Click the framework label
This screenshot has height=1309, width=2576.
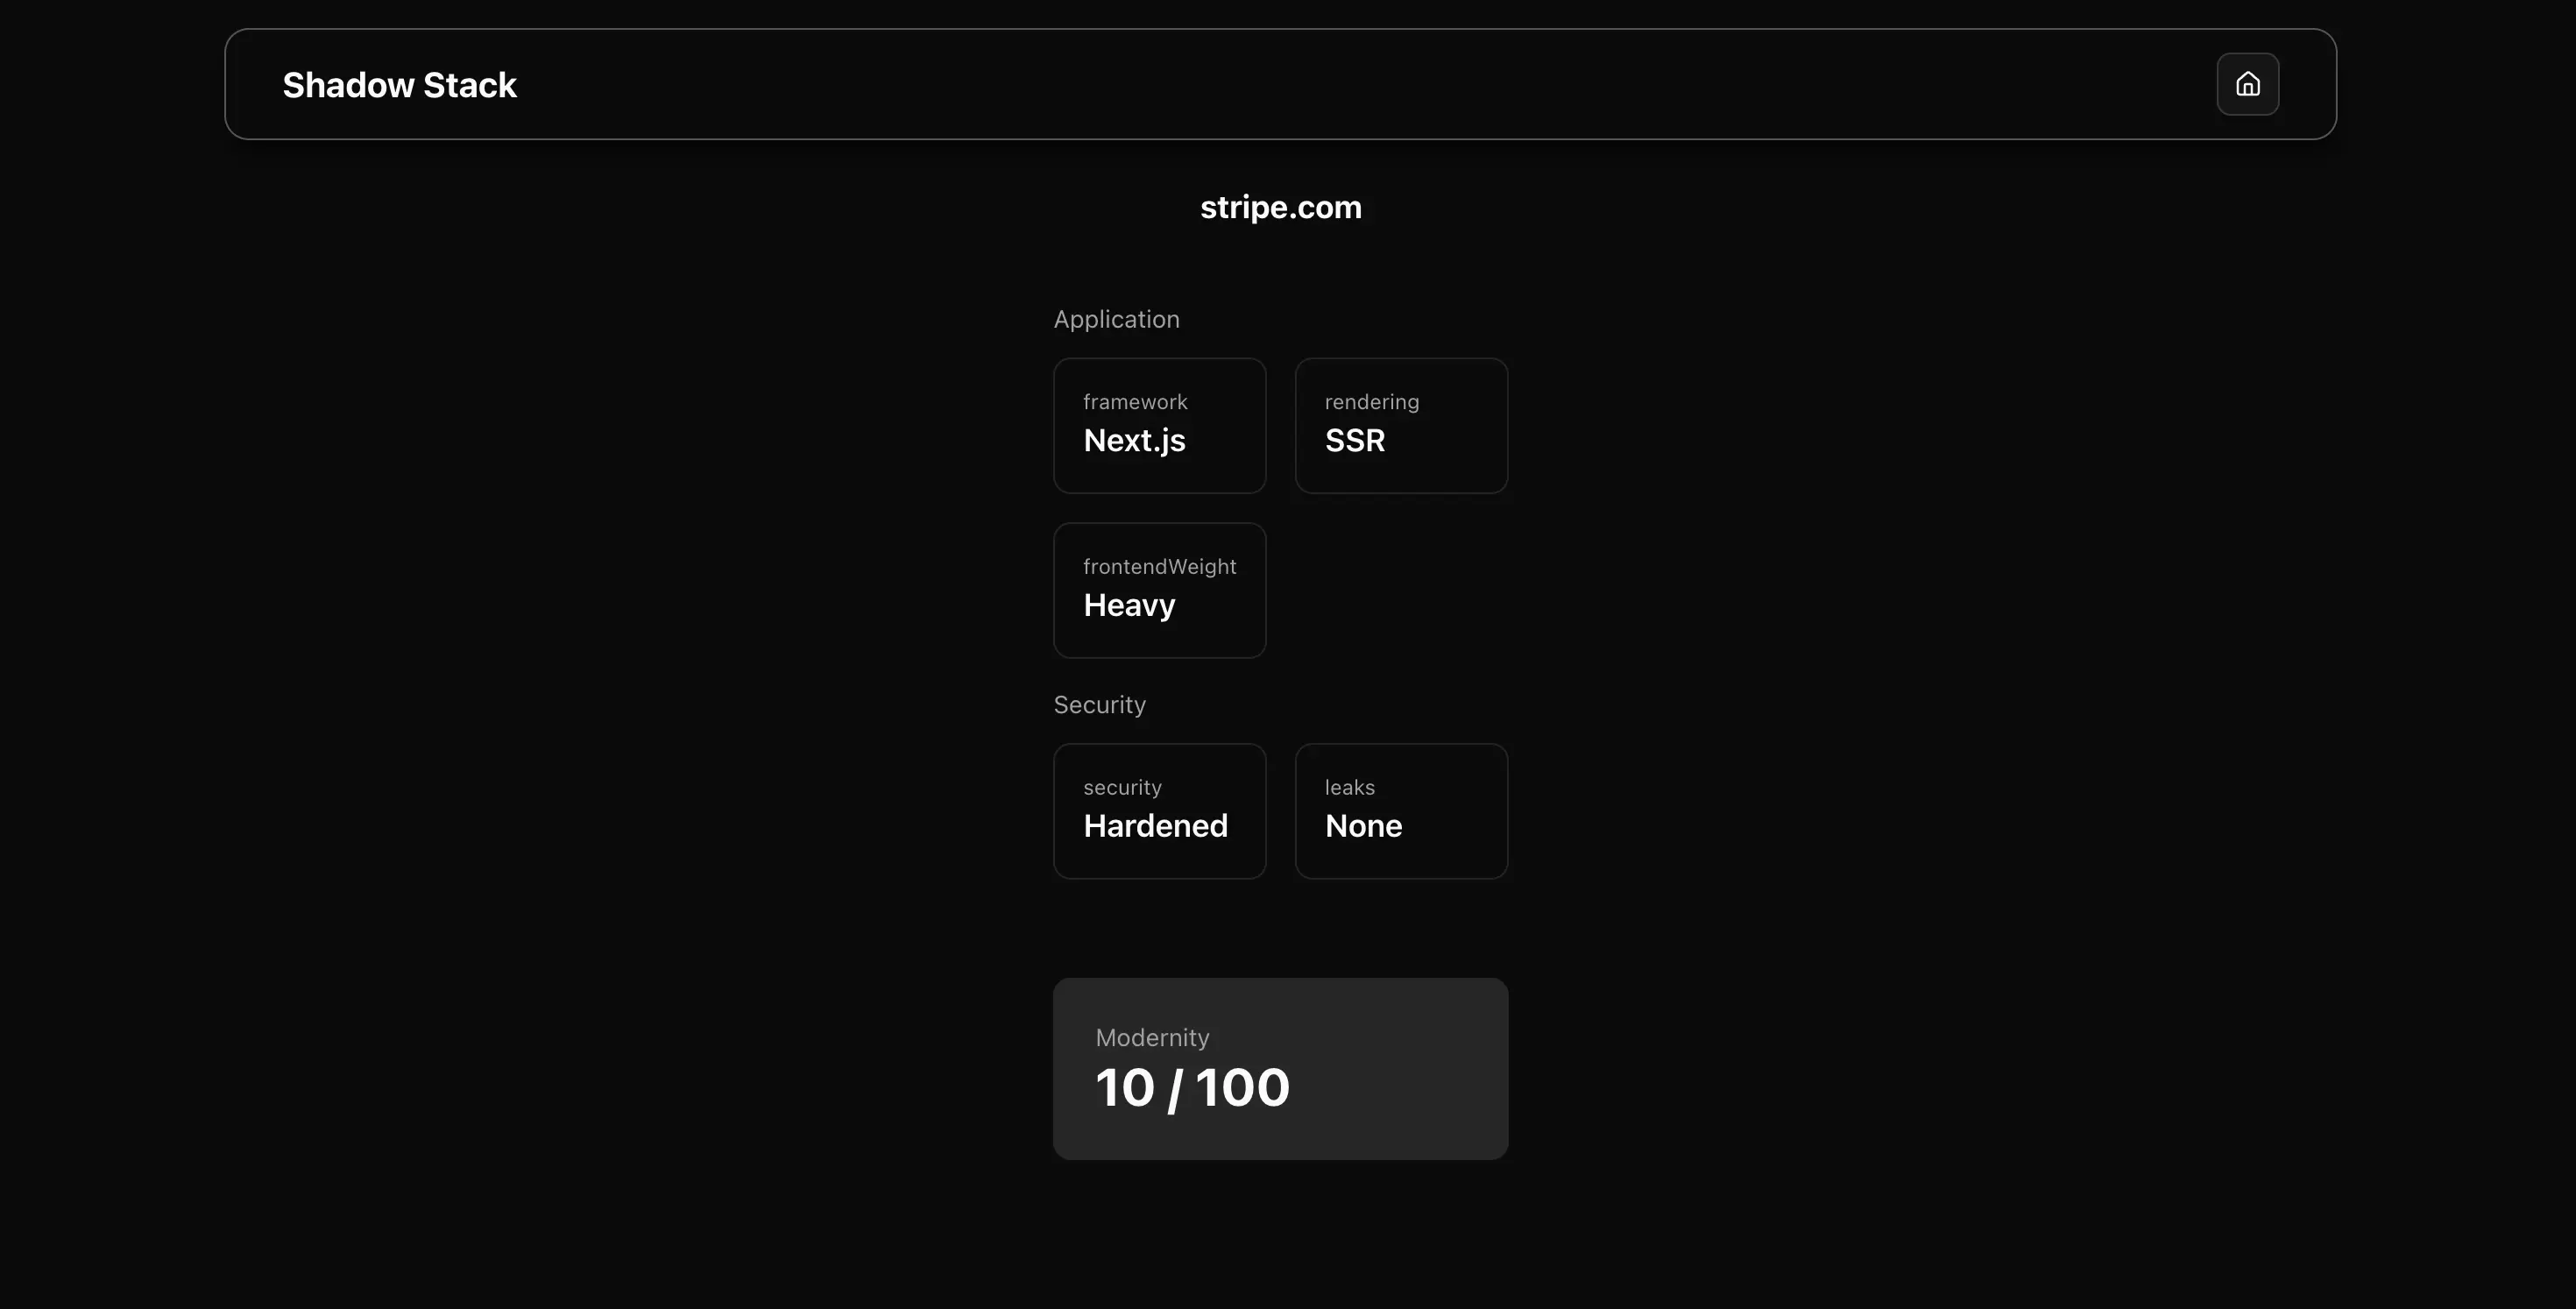(1136, 401)
